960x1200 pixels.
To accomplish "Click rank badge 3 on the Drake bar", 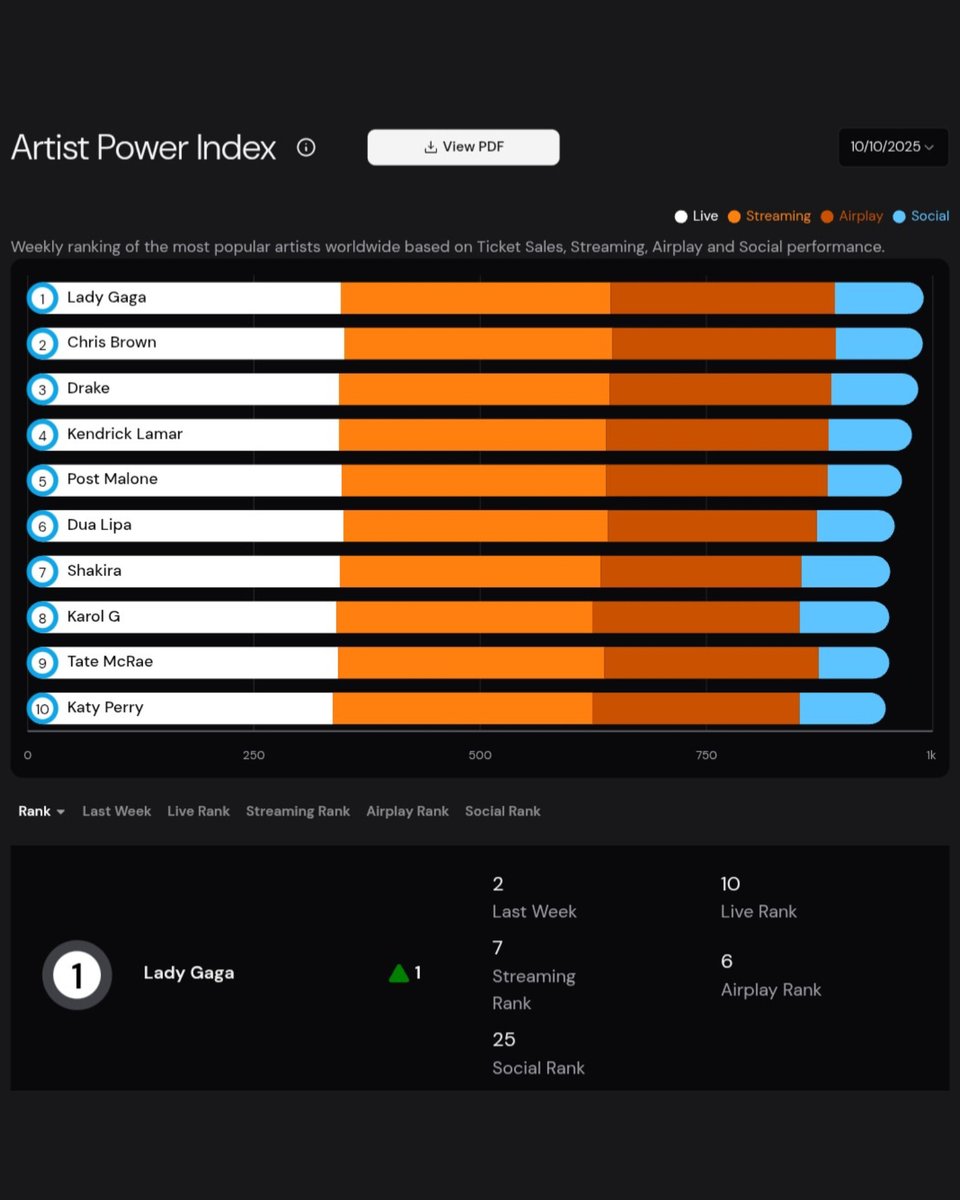I will (42, 389).
